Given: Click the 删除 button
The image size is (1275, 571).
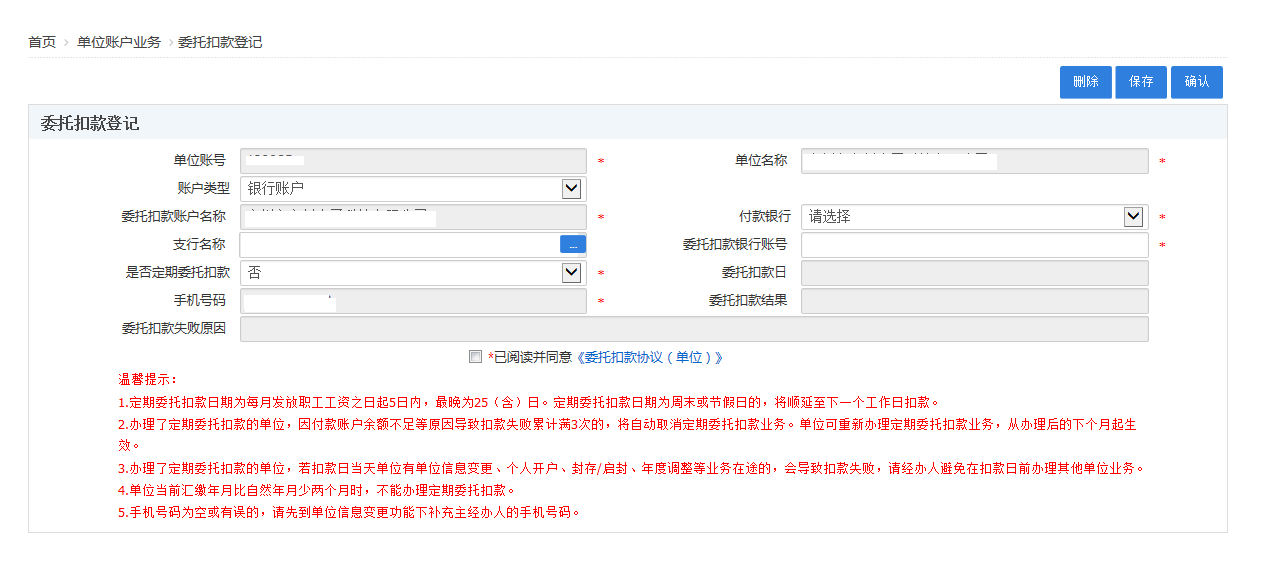Looking at the screenshot, I should (1086, 82).
